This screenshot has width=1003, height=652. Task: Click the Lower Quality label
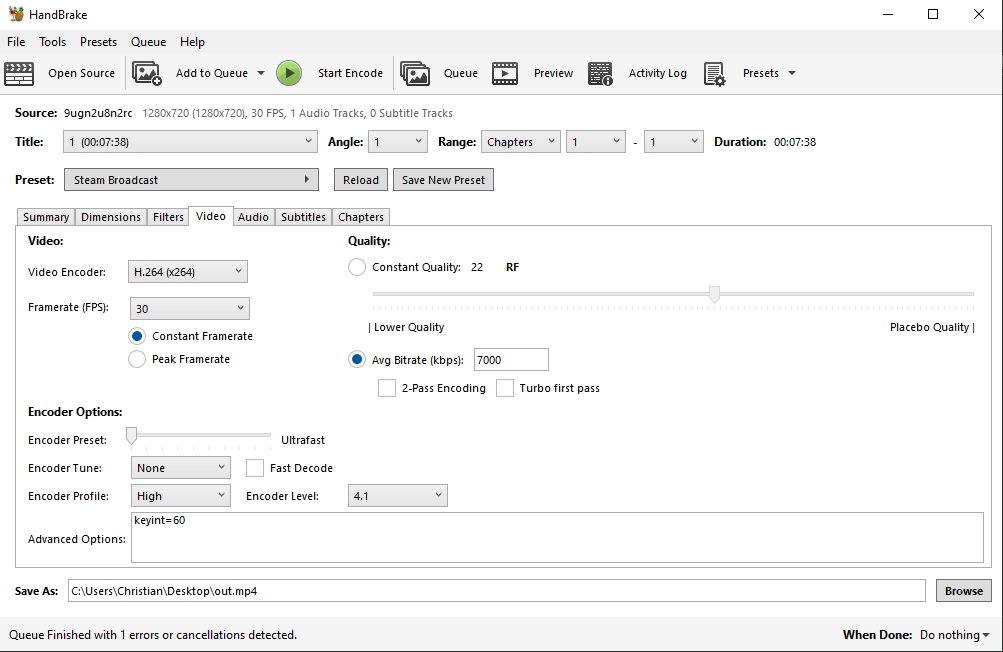pyautogui.click(x=409, y=327)
